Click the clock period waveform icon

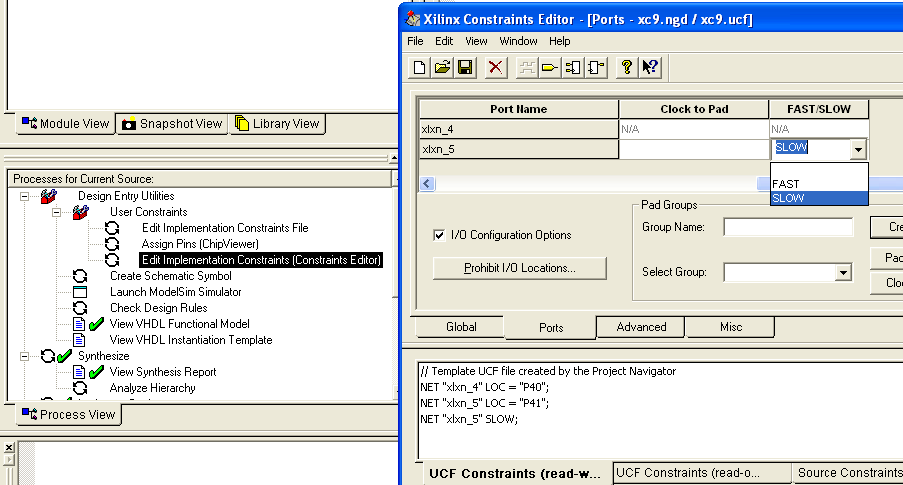click(526, 67)
